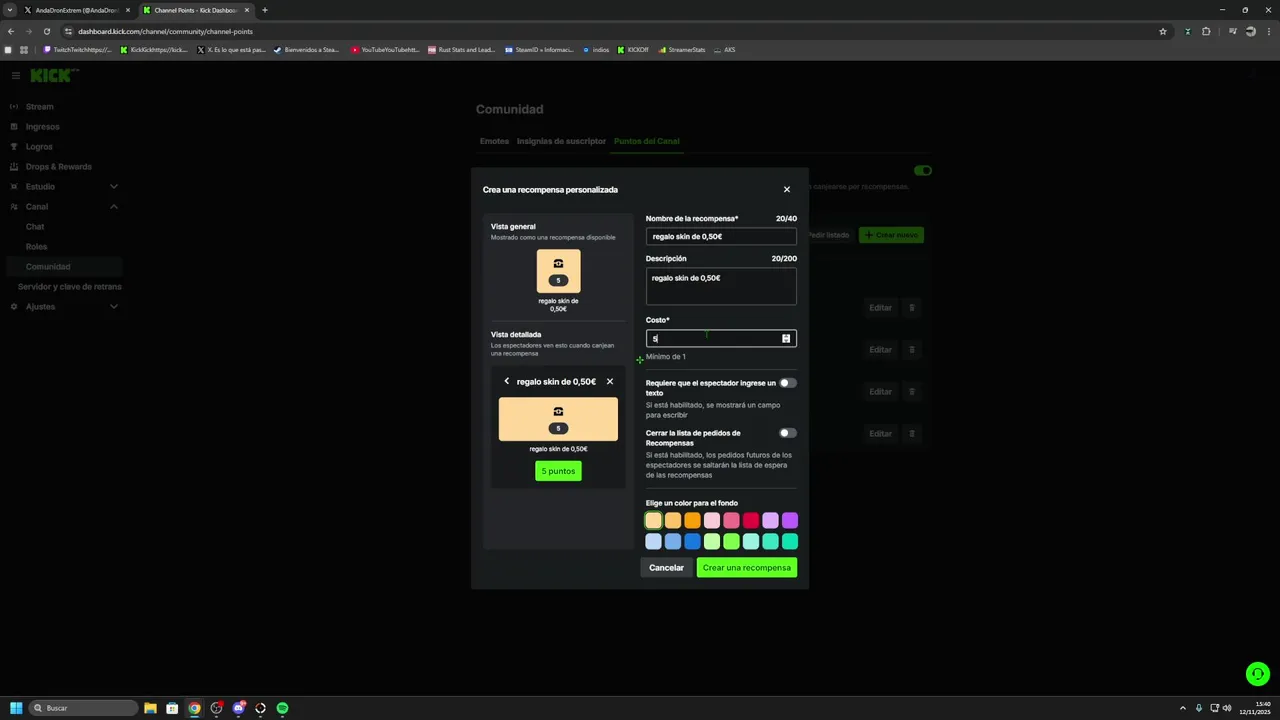Image resolution: width=1280 pixels, height=720 pixels.
Task: Open Servidor y clave de retransmisión
Action: click(69, 287)
